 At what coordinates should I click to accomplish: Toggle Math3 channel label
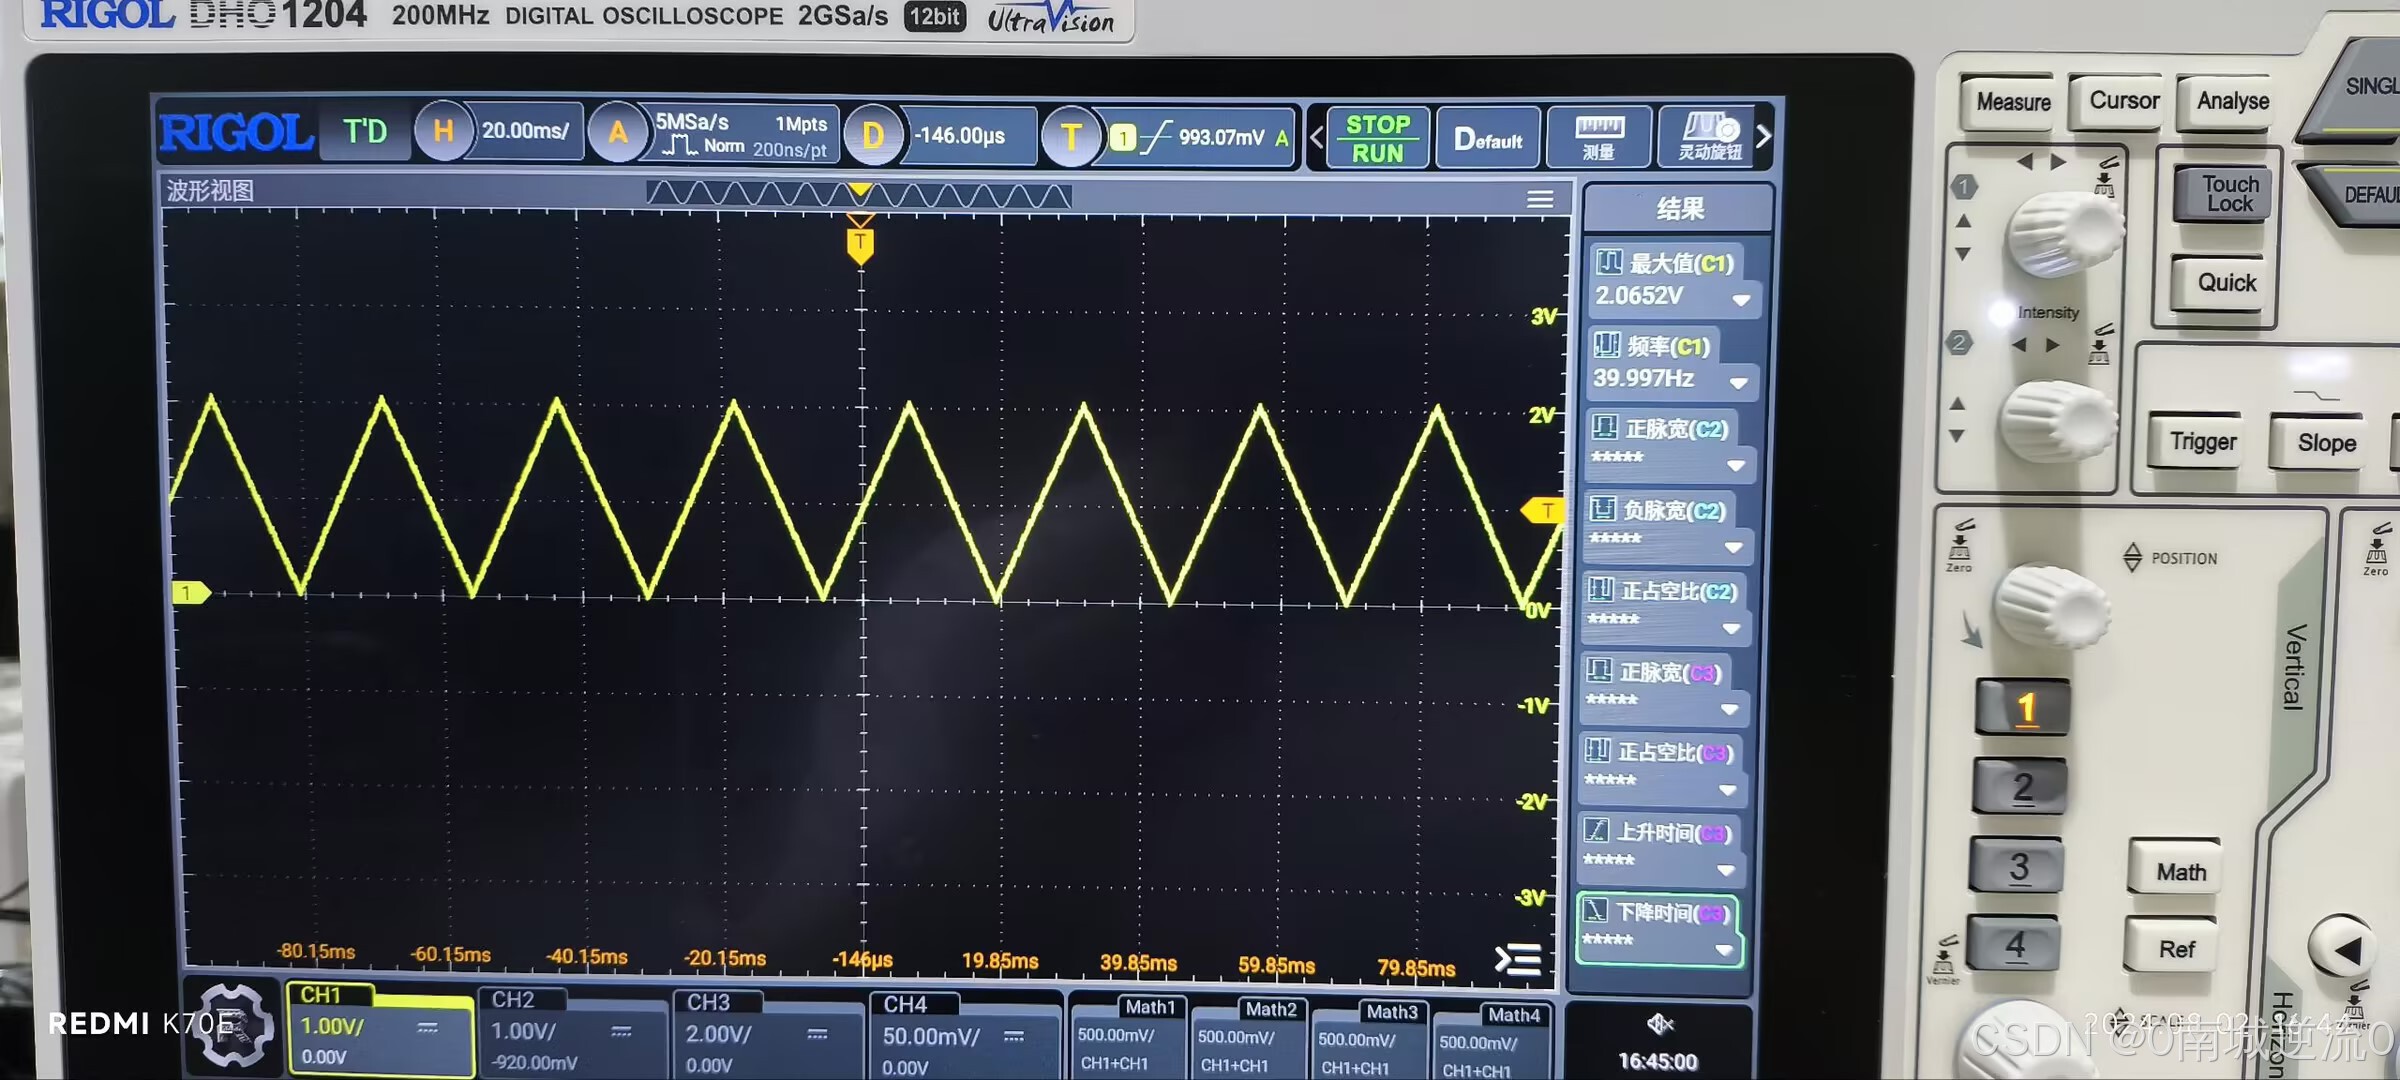tap(1392, 1012)
